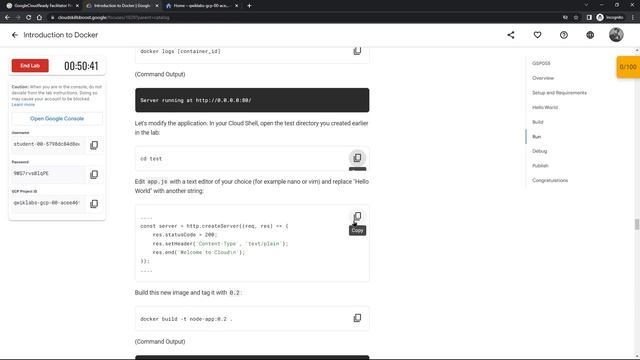Click the share icon in header
640x360 pixels.
click(511, 35)
